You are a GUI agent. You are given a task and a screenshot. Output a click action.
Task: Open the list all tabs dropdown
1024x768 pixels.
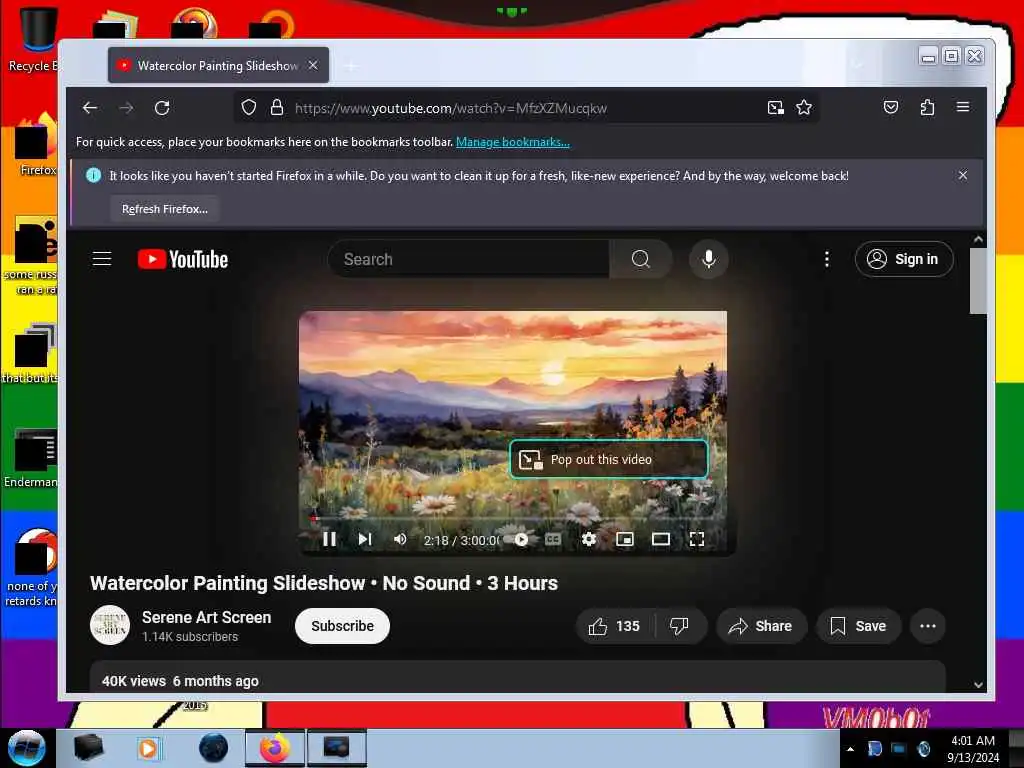(857, 65)
